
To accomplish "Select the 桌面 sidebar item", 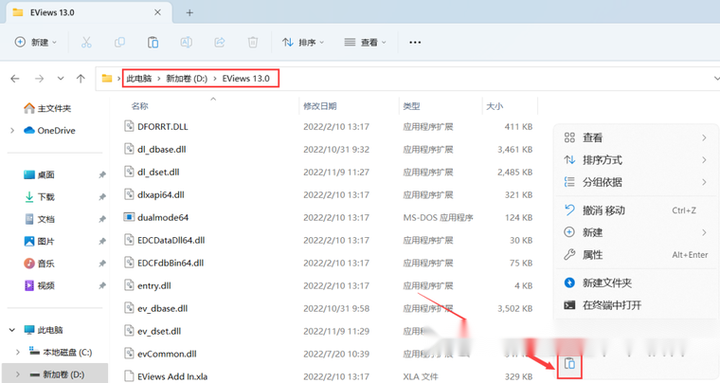I will 46,175.
